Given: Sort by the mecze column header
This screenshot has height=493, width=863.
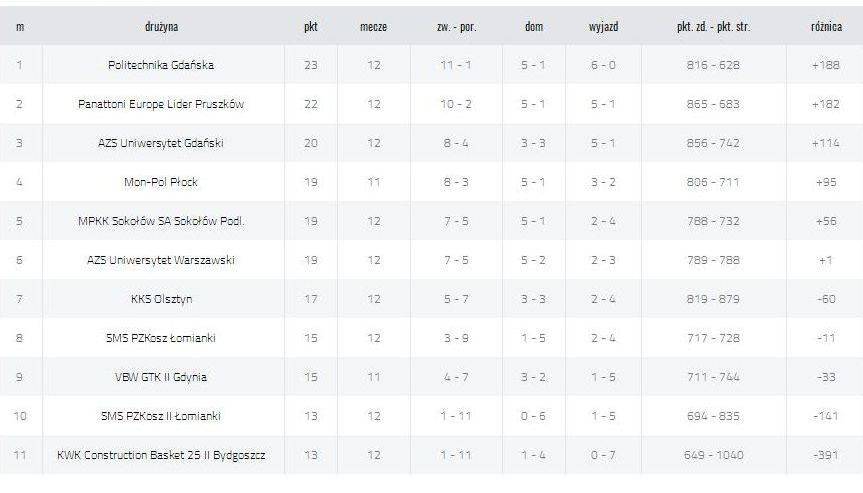Looking at the screenshot, I should click(x=373, y=26).
